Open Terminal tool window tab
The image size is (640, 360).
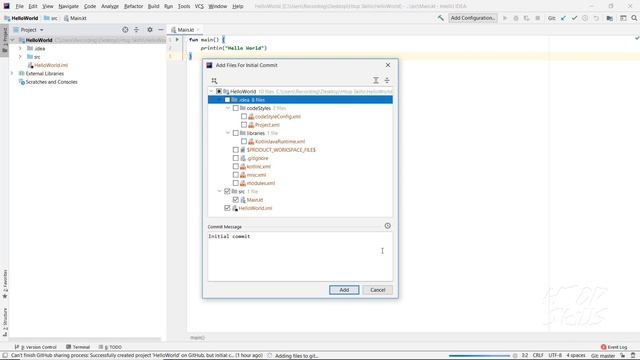click(x=78, y=347)
